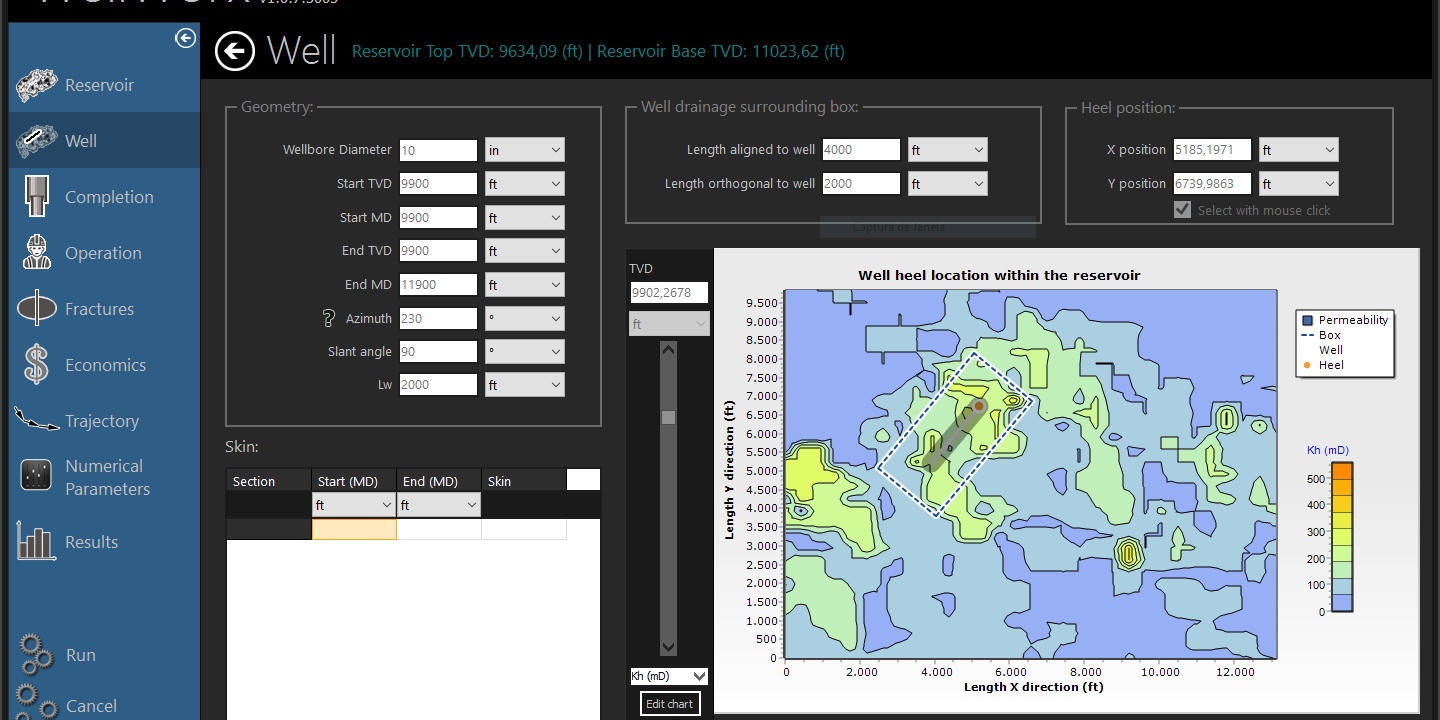Open Operation via the worker icon
This screenshot has width=1440, height=720.
click(x=37, y=252)
